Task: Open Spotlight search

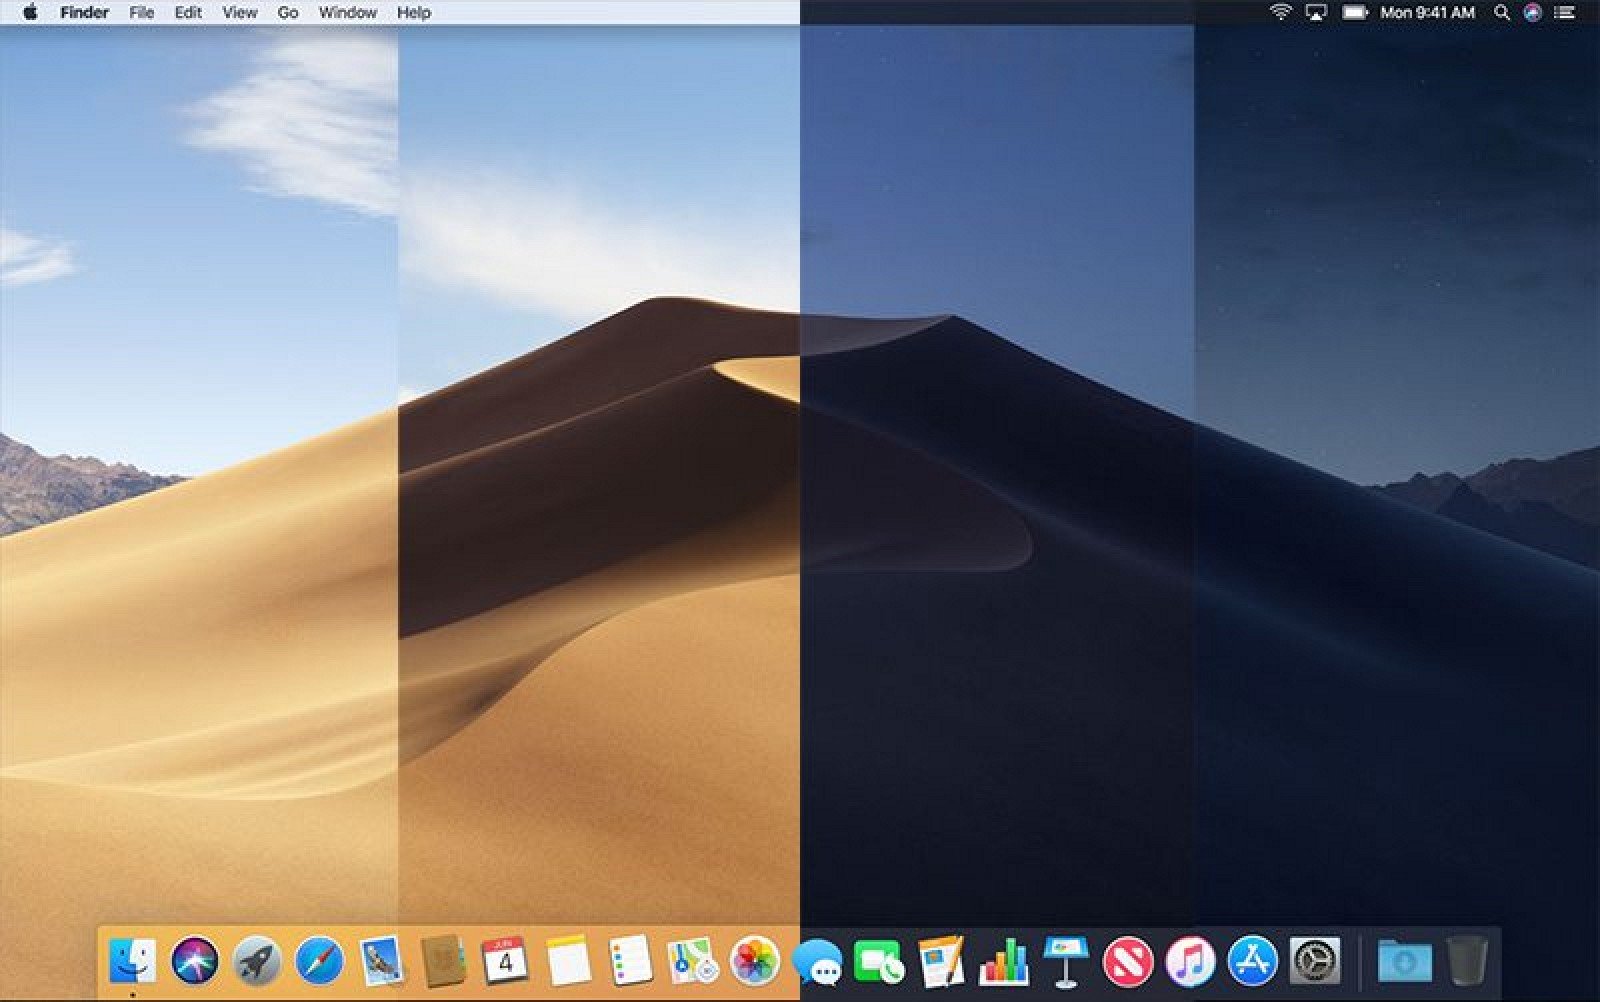Action: (1499, 13)
